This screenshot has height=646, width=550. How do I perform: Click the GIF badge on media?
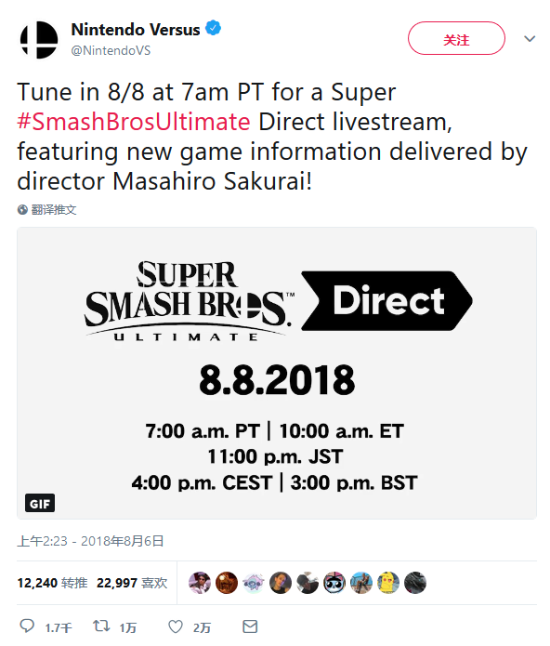40,503
